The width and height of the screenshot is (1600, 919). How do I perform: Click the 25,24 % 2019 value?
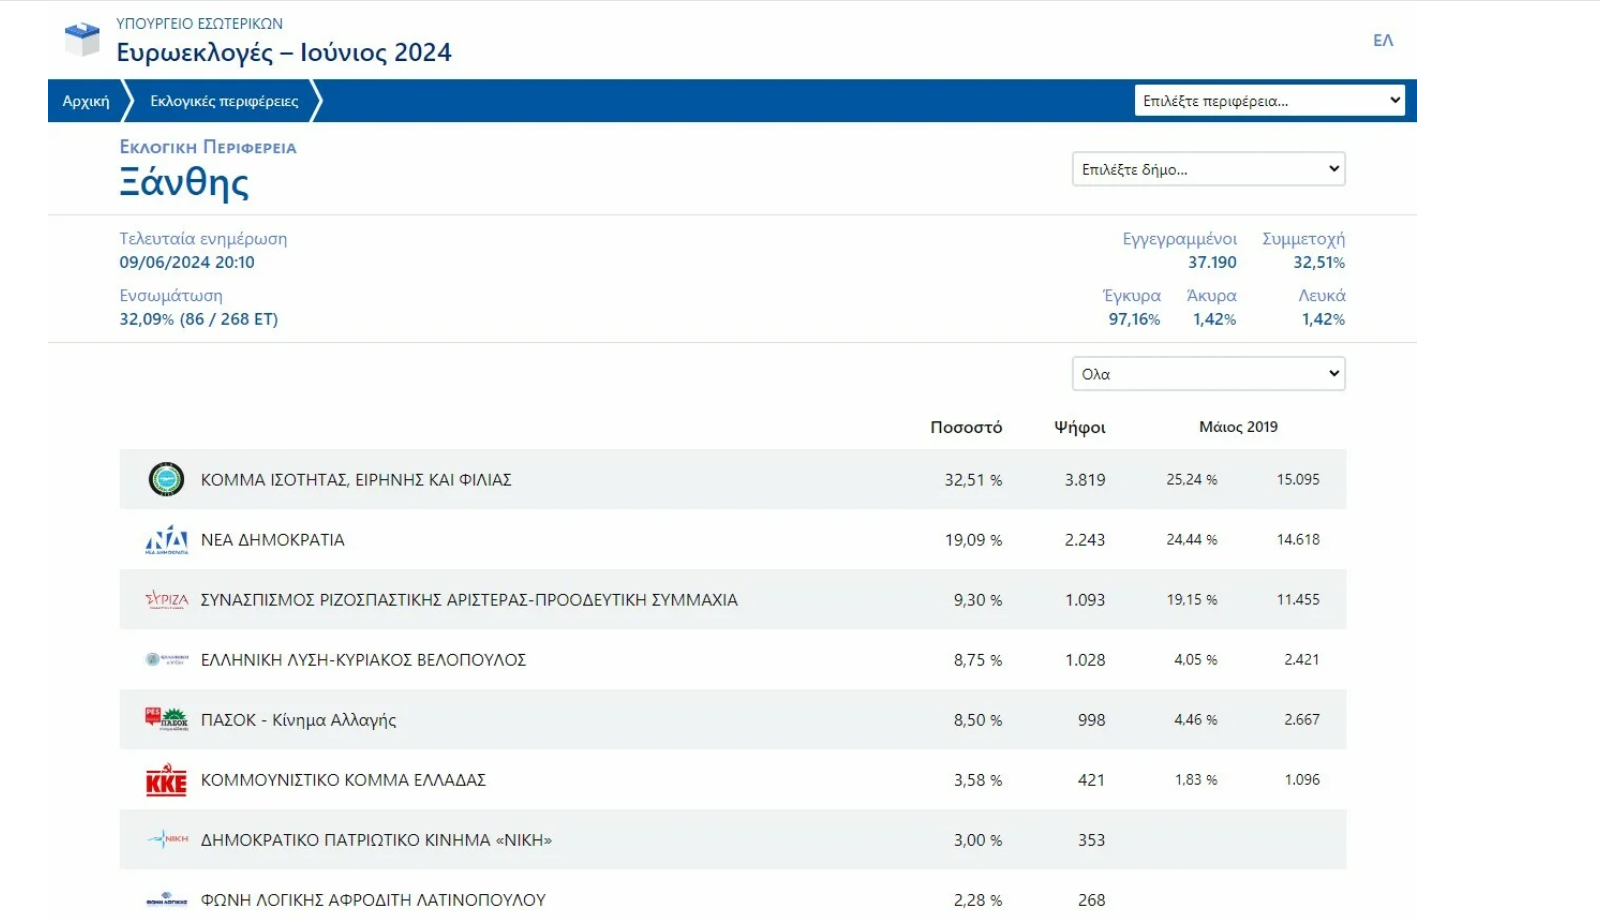1192,480
